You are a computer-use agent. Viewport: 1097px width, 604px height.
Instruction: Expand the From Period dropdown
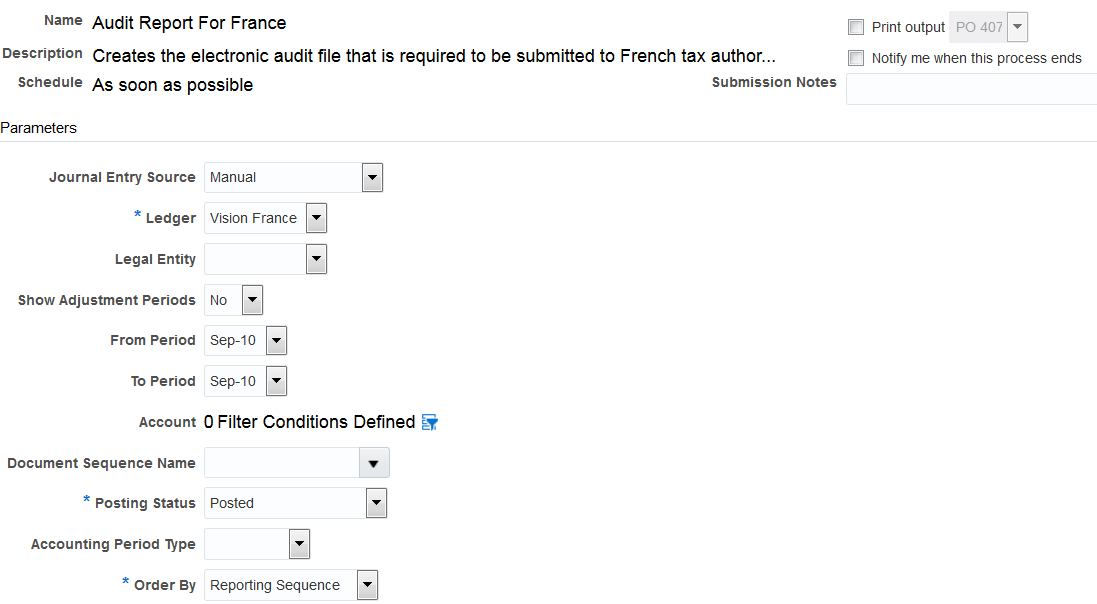(x=276, y=341)
